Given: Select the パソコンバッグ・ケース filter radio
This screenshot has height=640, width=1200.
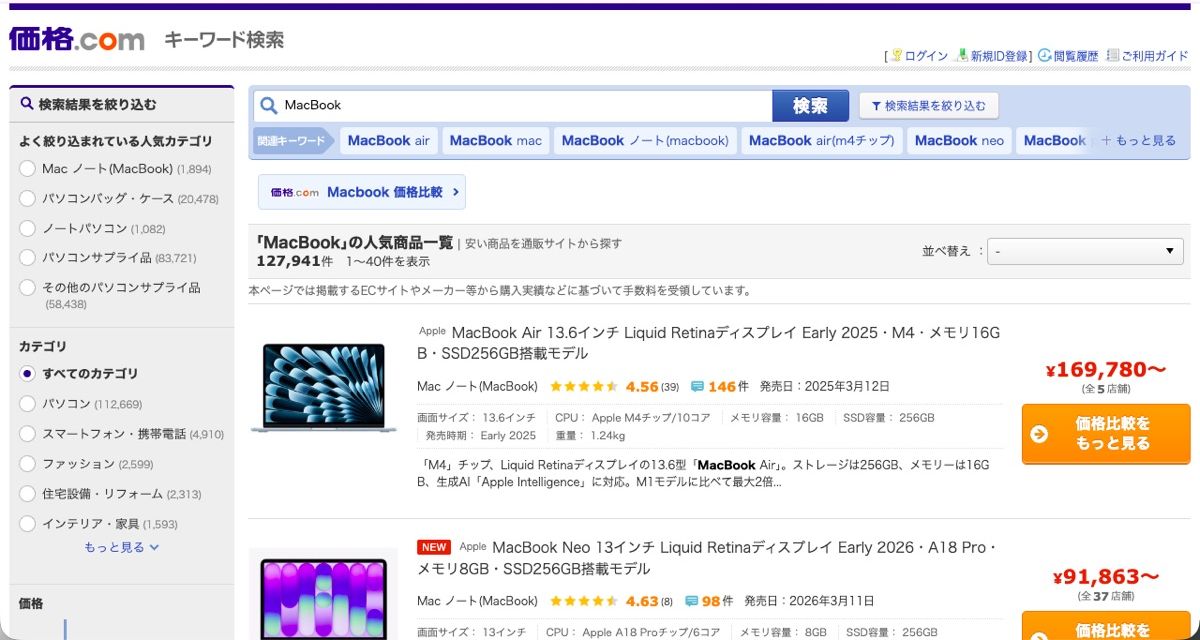Looking at the screenshot, I should pyautogui.click(x=27, y=199).
